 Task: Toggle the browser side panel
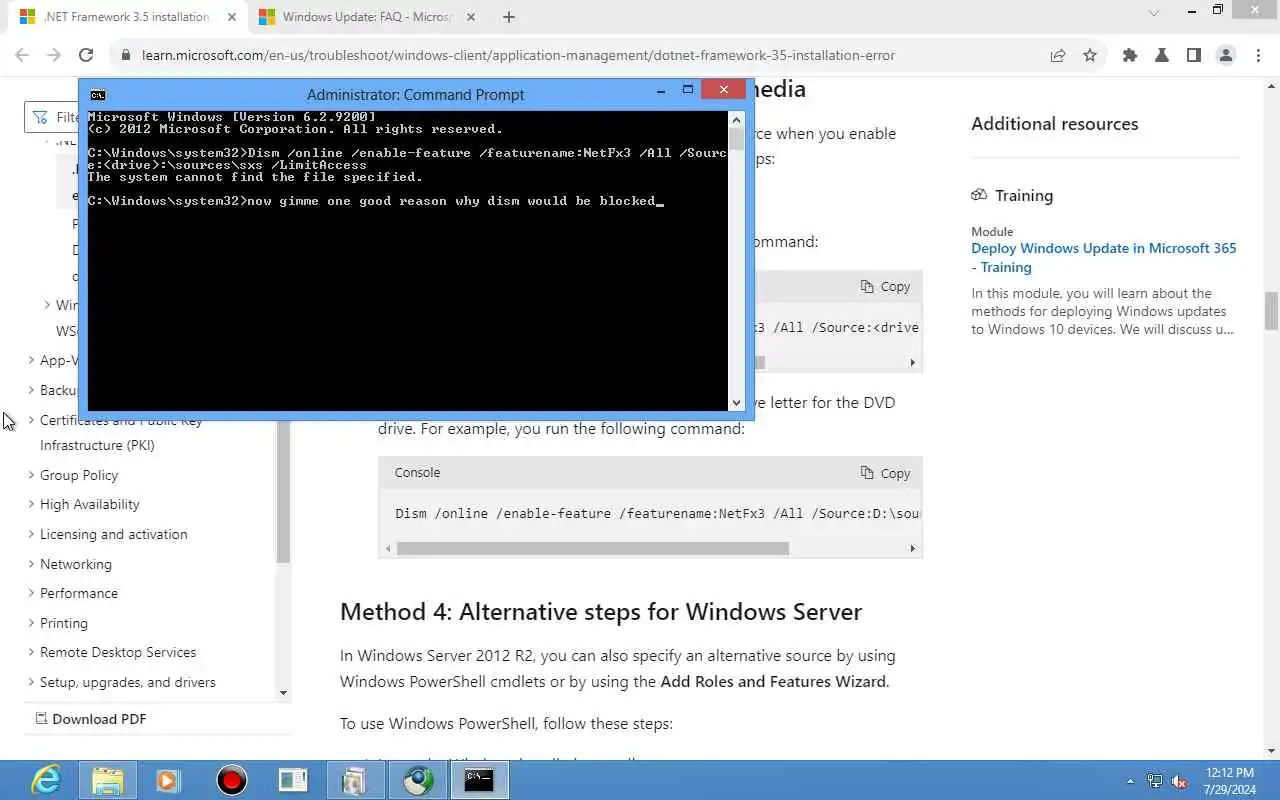tap(1194, 55)
